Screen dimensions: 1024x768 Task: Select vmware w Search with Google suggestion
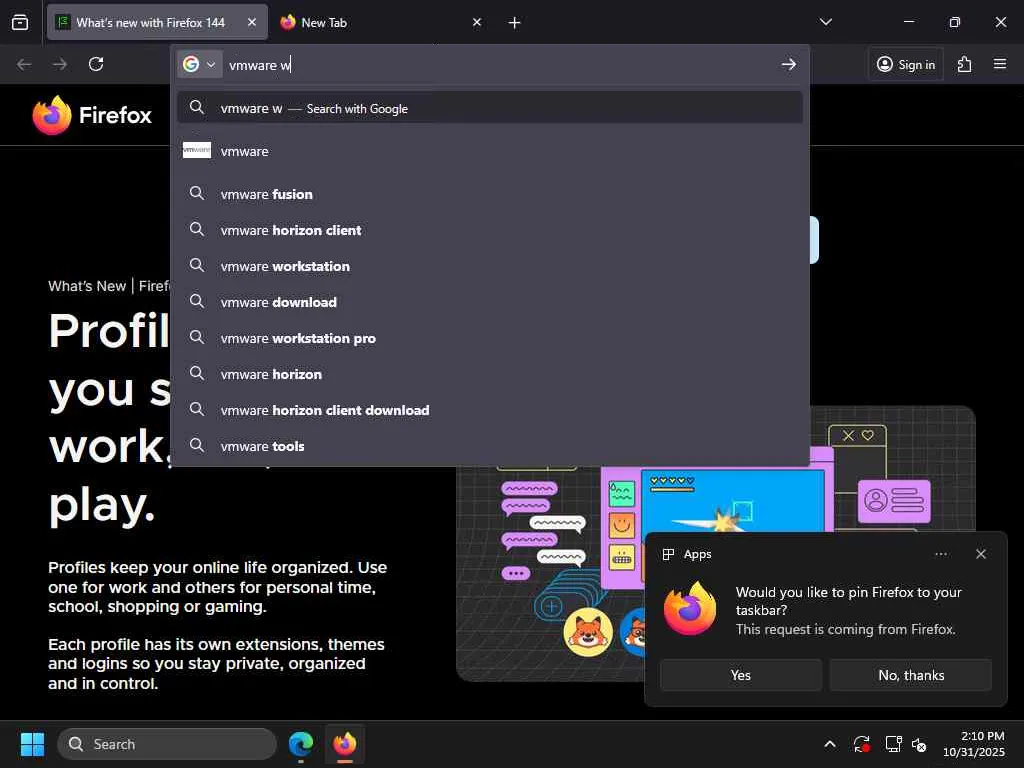coord(490,108)
